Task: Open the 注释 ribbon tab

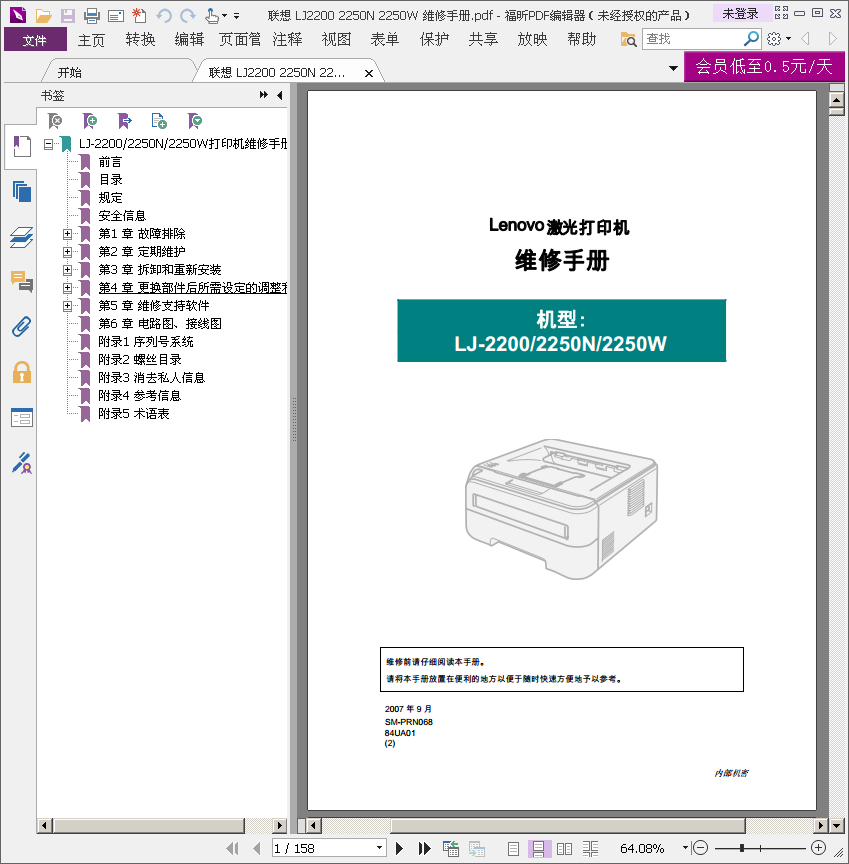Action: pos(288,40)
